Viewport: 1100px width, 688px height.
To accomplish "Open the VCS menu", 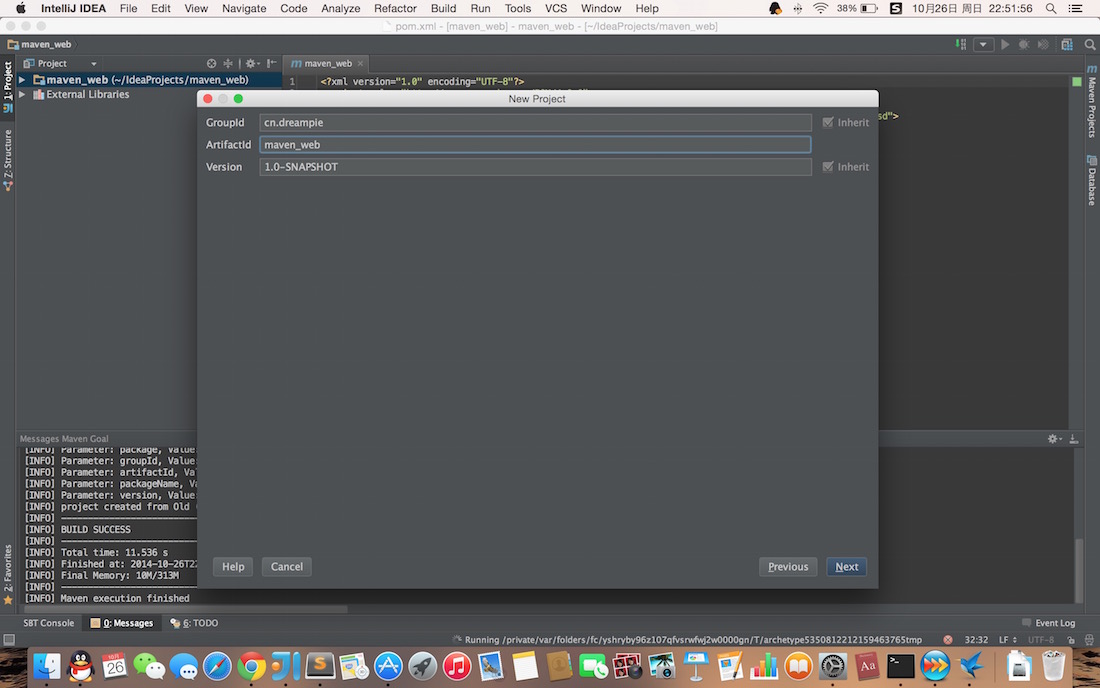I will [x=556, y=8].
